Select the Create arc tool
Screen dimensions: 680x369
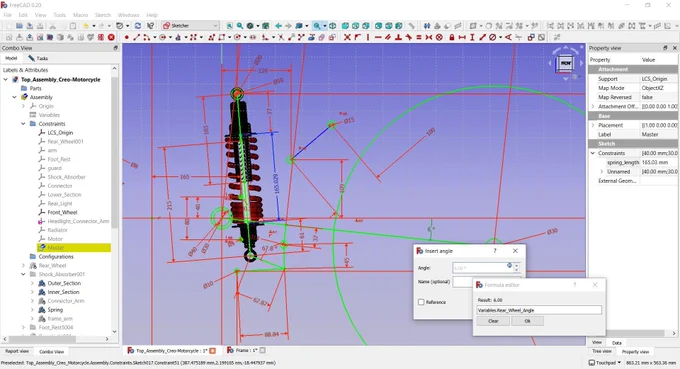pos(147,37)
